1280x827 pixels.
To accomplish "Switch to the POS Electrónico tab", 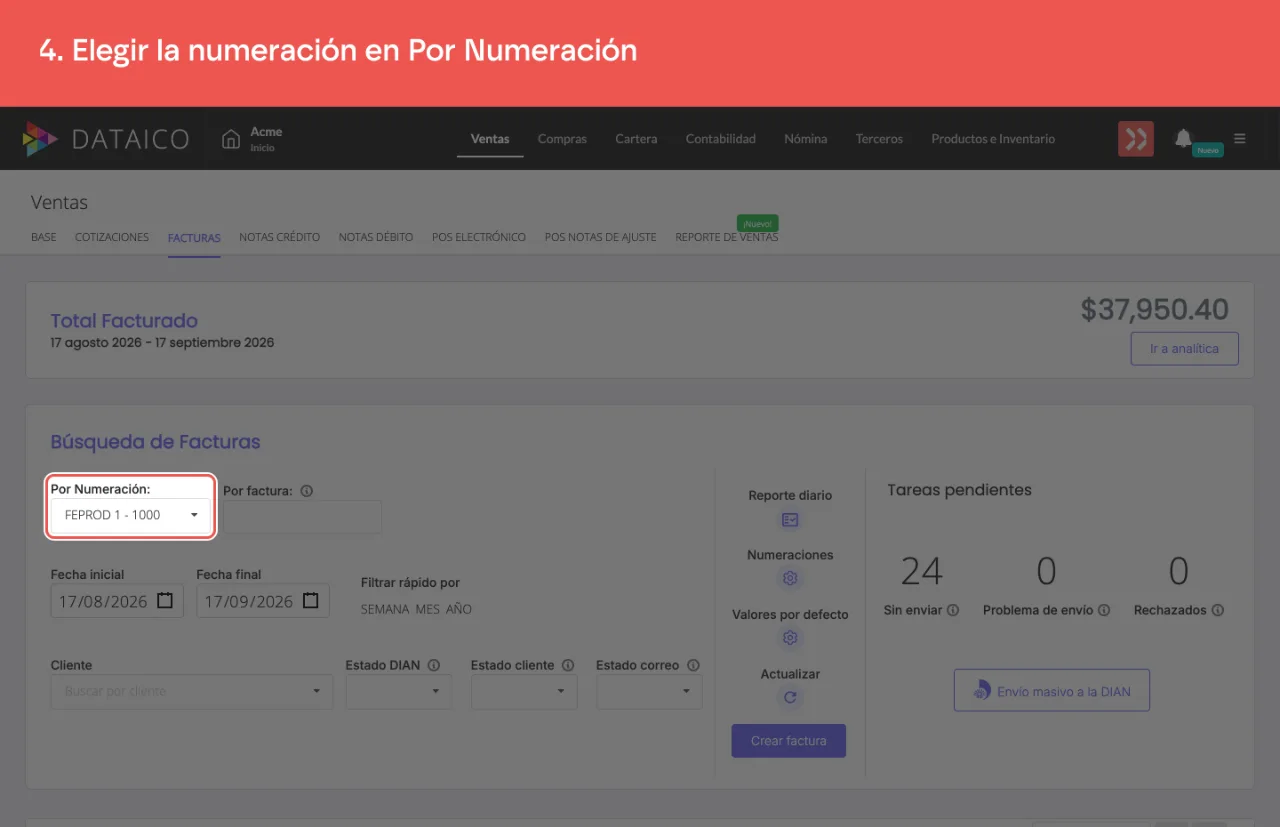I will tap(479, 237).
